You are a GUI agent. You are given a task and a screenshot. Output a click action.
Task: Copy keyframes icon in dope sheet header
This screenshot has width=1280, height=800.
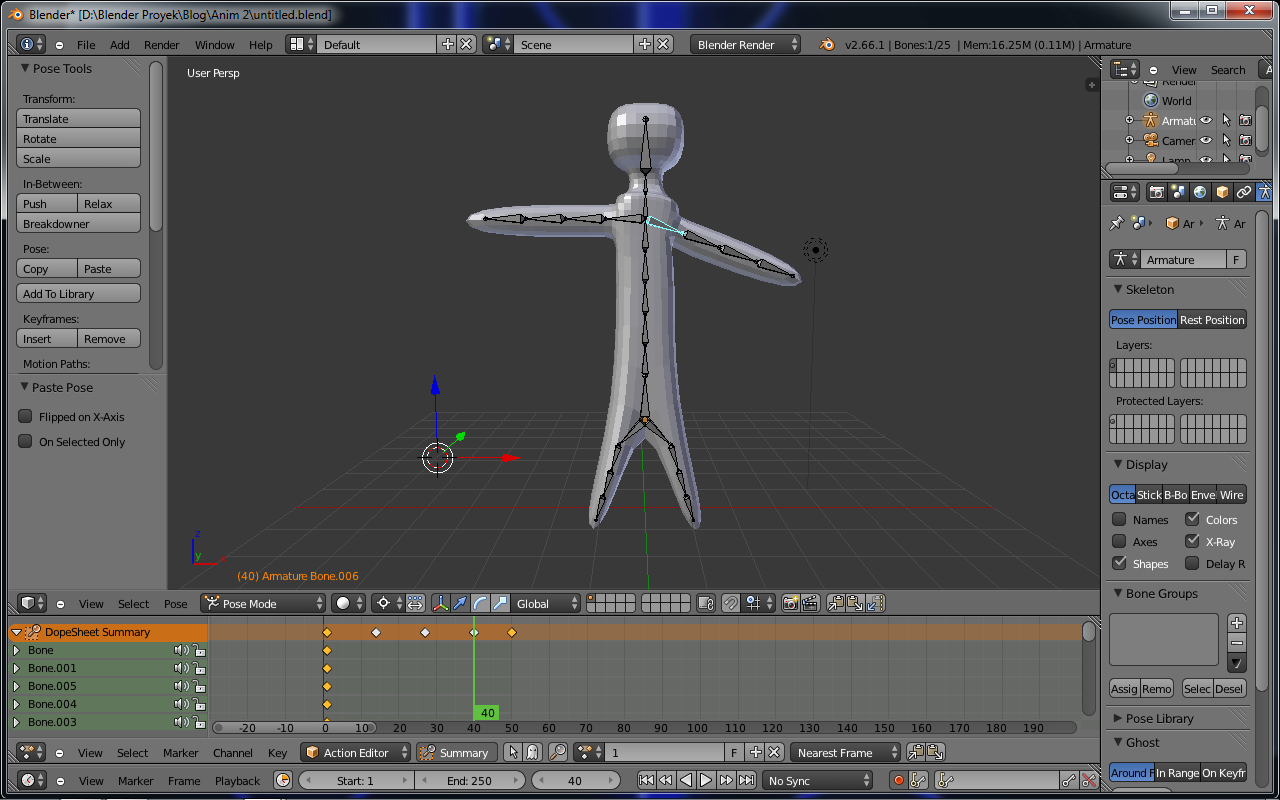[x=915, y=752]
